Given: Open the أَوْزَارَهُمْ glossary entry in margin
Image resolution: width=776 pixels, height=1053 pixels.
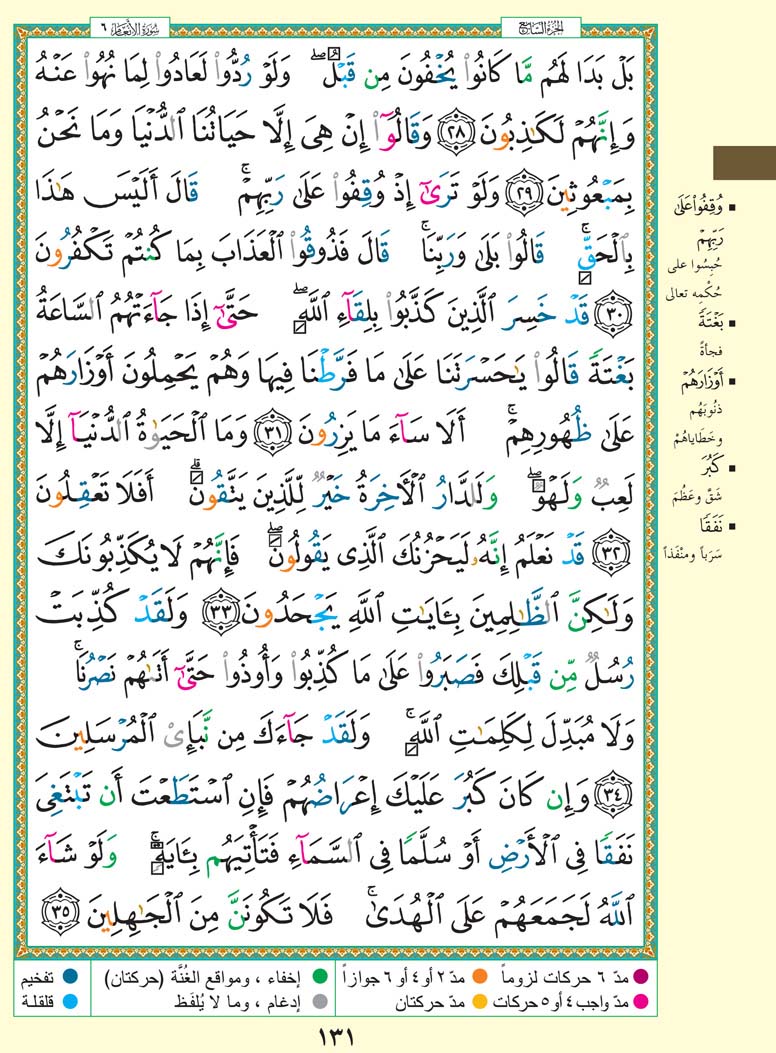Looking at the screenshot, I should click(730, 381).
